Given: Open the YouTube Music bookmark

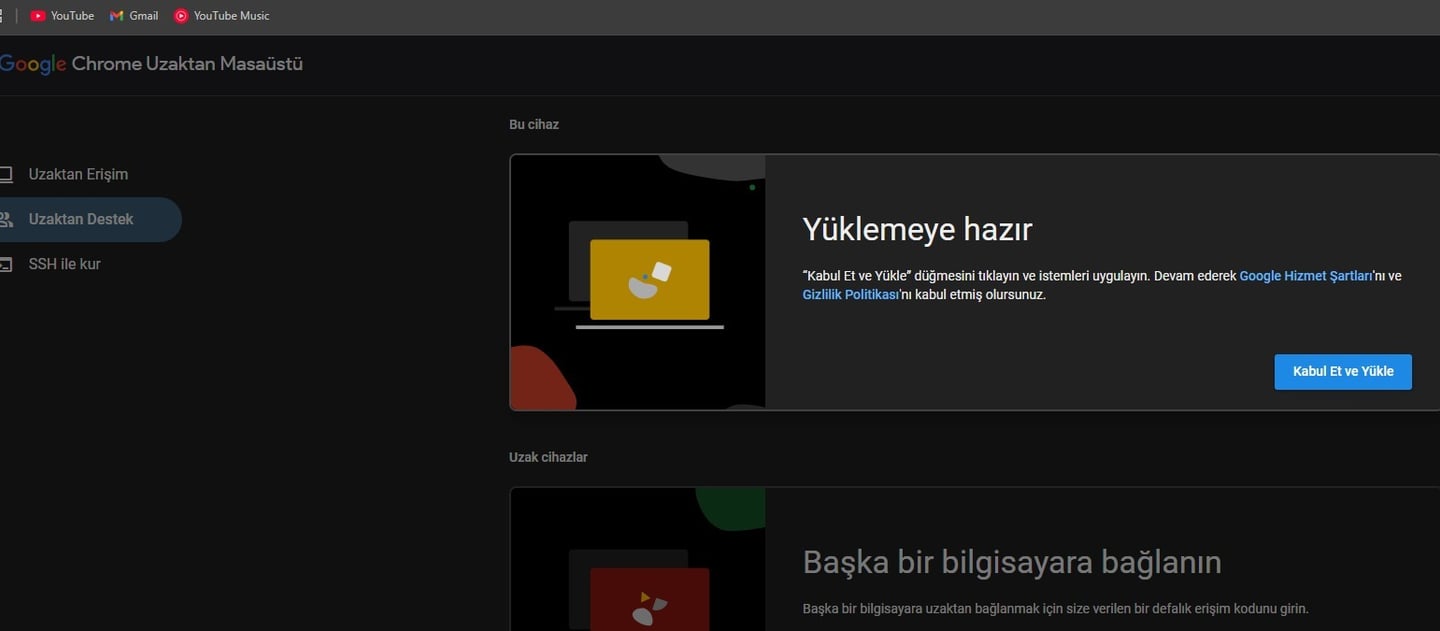Looking at the screenshot, I should (x=221, y=16).
